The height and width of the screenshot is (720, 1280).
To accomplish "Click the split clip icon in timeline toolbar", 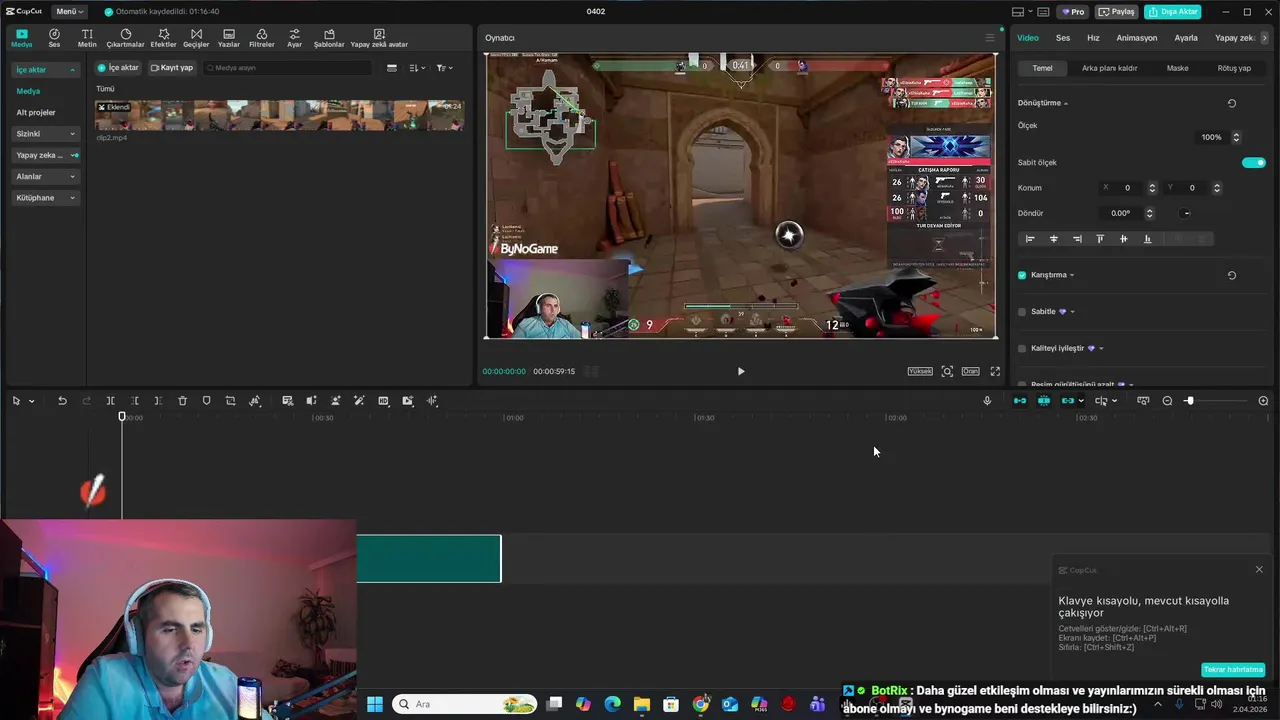I will pyautogui.click(x=110, y=401).
